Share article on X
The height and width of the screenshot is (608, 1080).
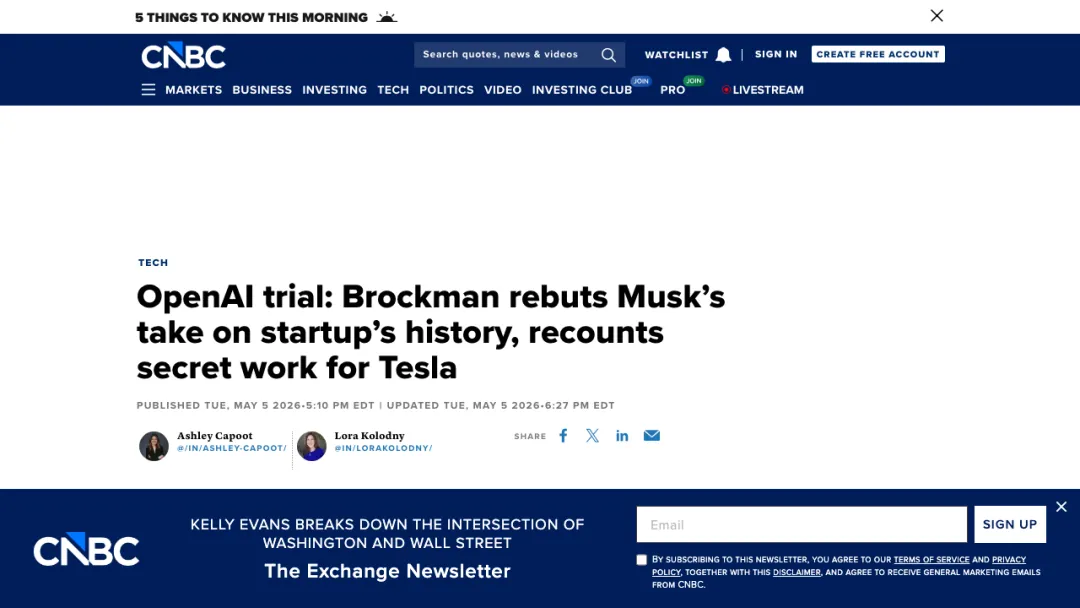point(592,435)
